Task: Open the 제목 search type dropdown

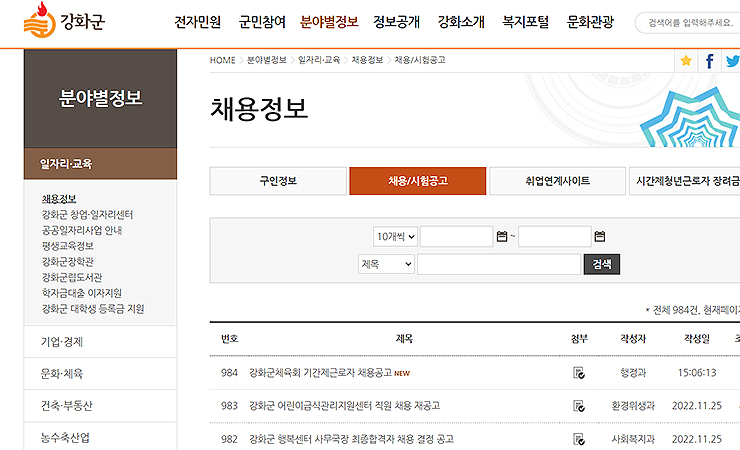Action: [386, 264]
